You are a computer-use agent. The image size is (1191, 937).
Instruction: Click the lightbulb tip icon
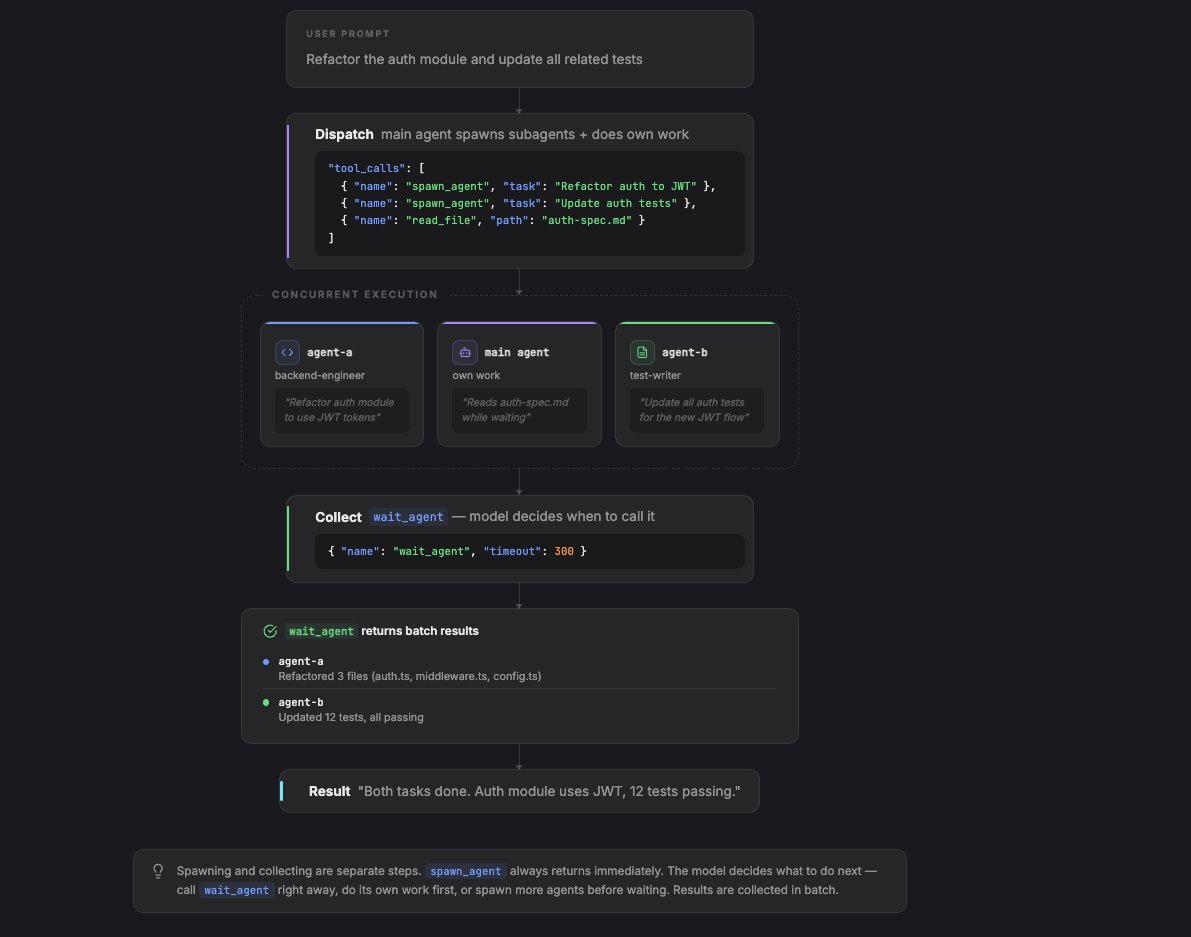158,871
